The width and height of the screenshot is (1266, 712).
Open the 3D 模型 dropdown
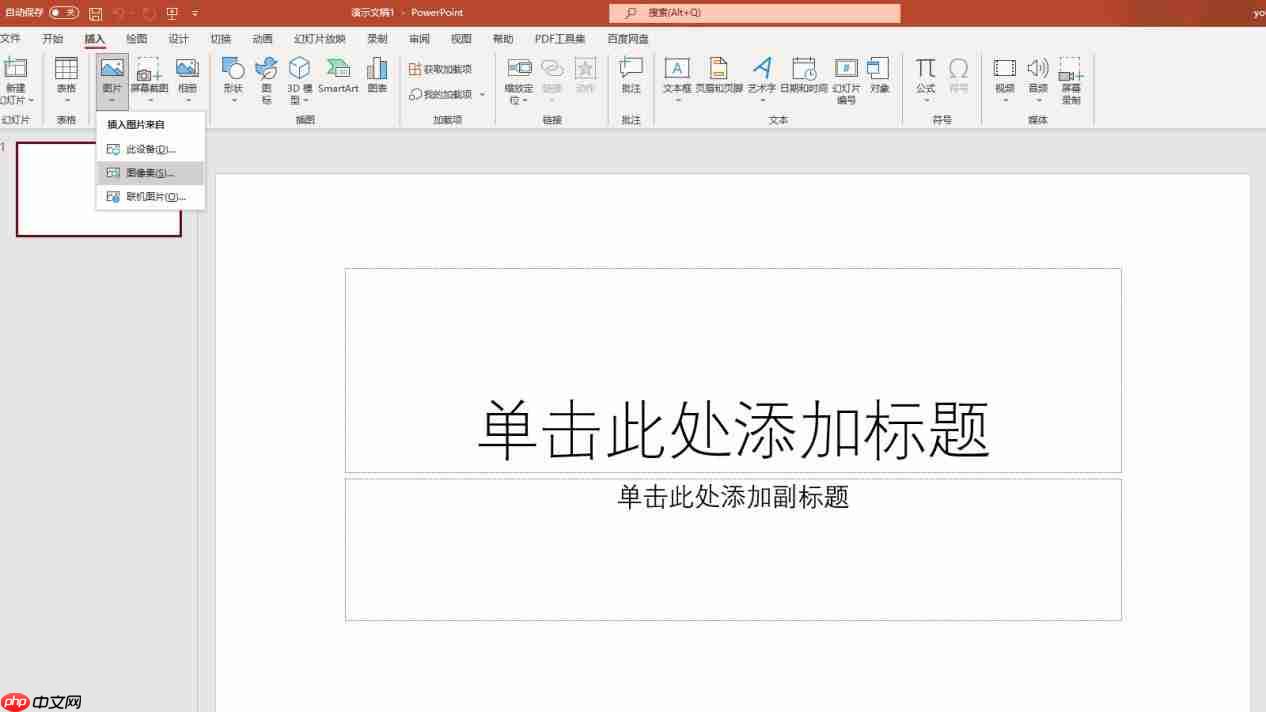[300, 80]
